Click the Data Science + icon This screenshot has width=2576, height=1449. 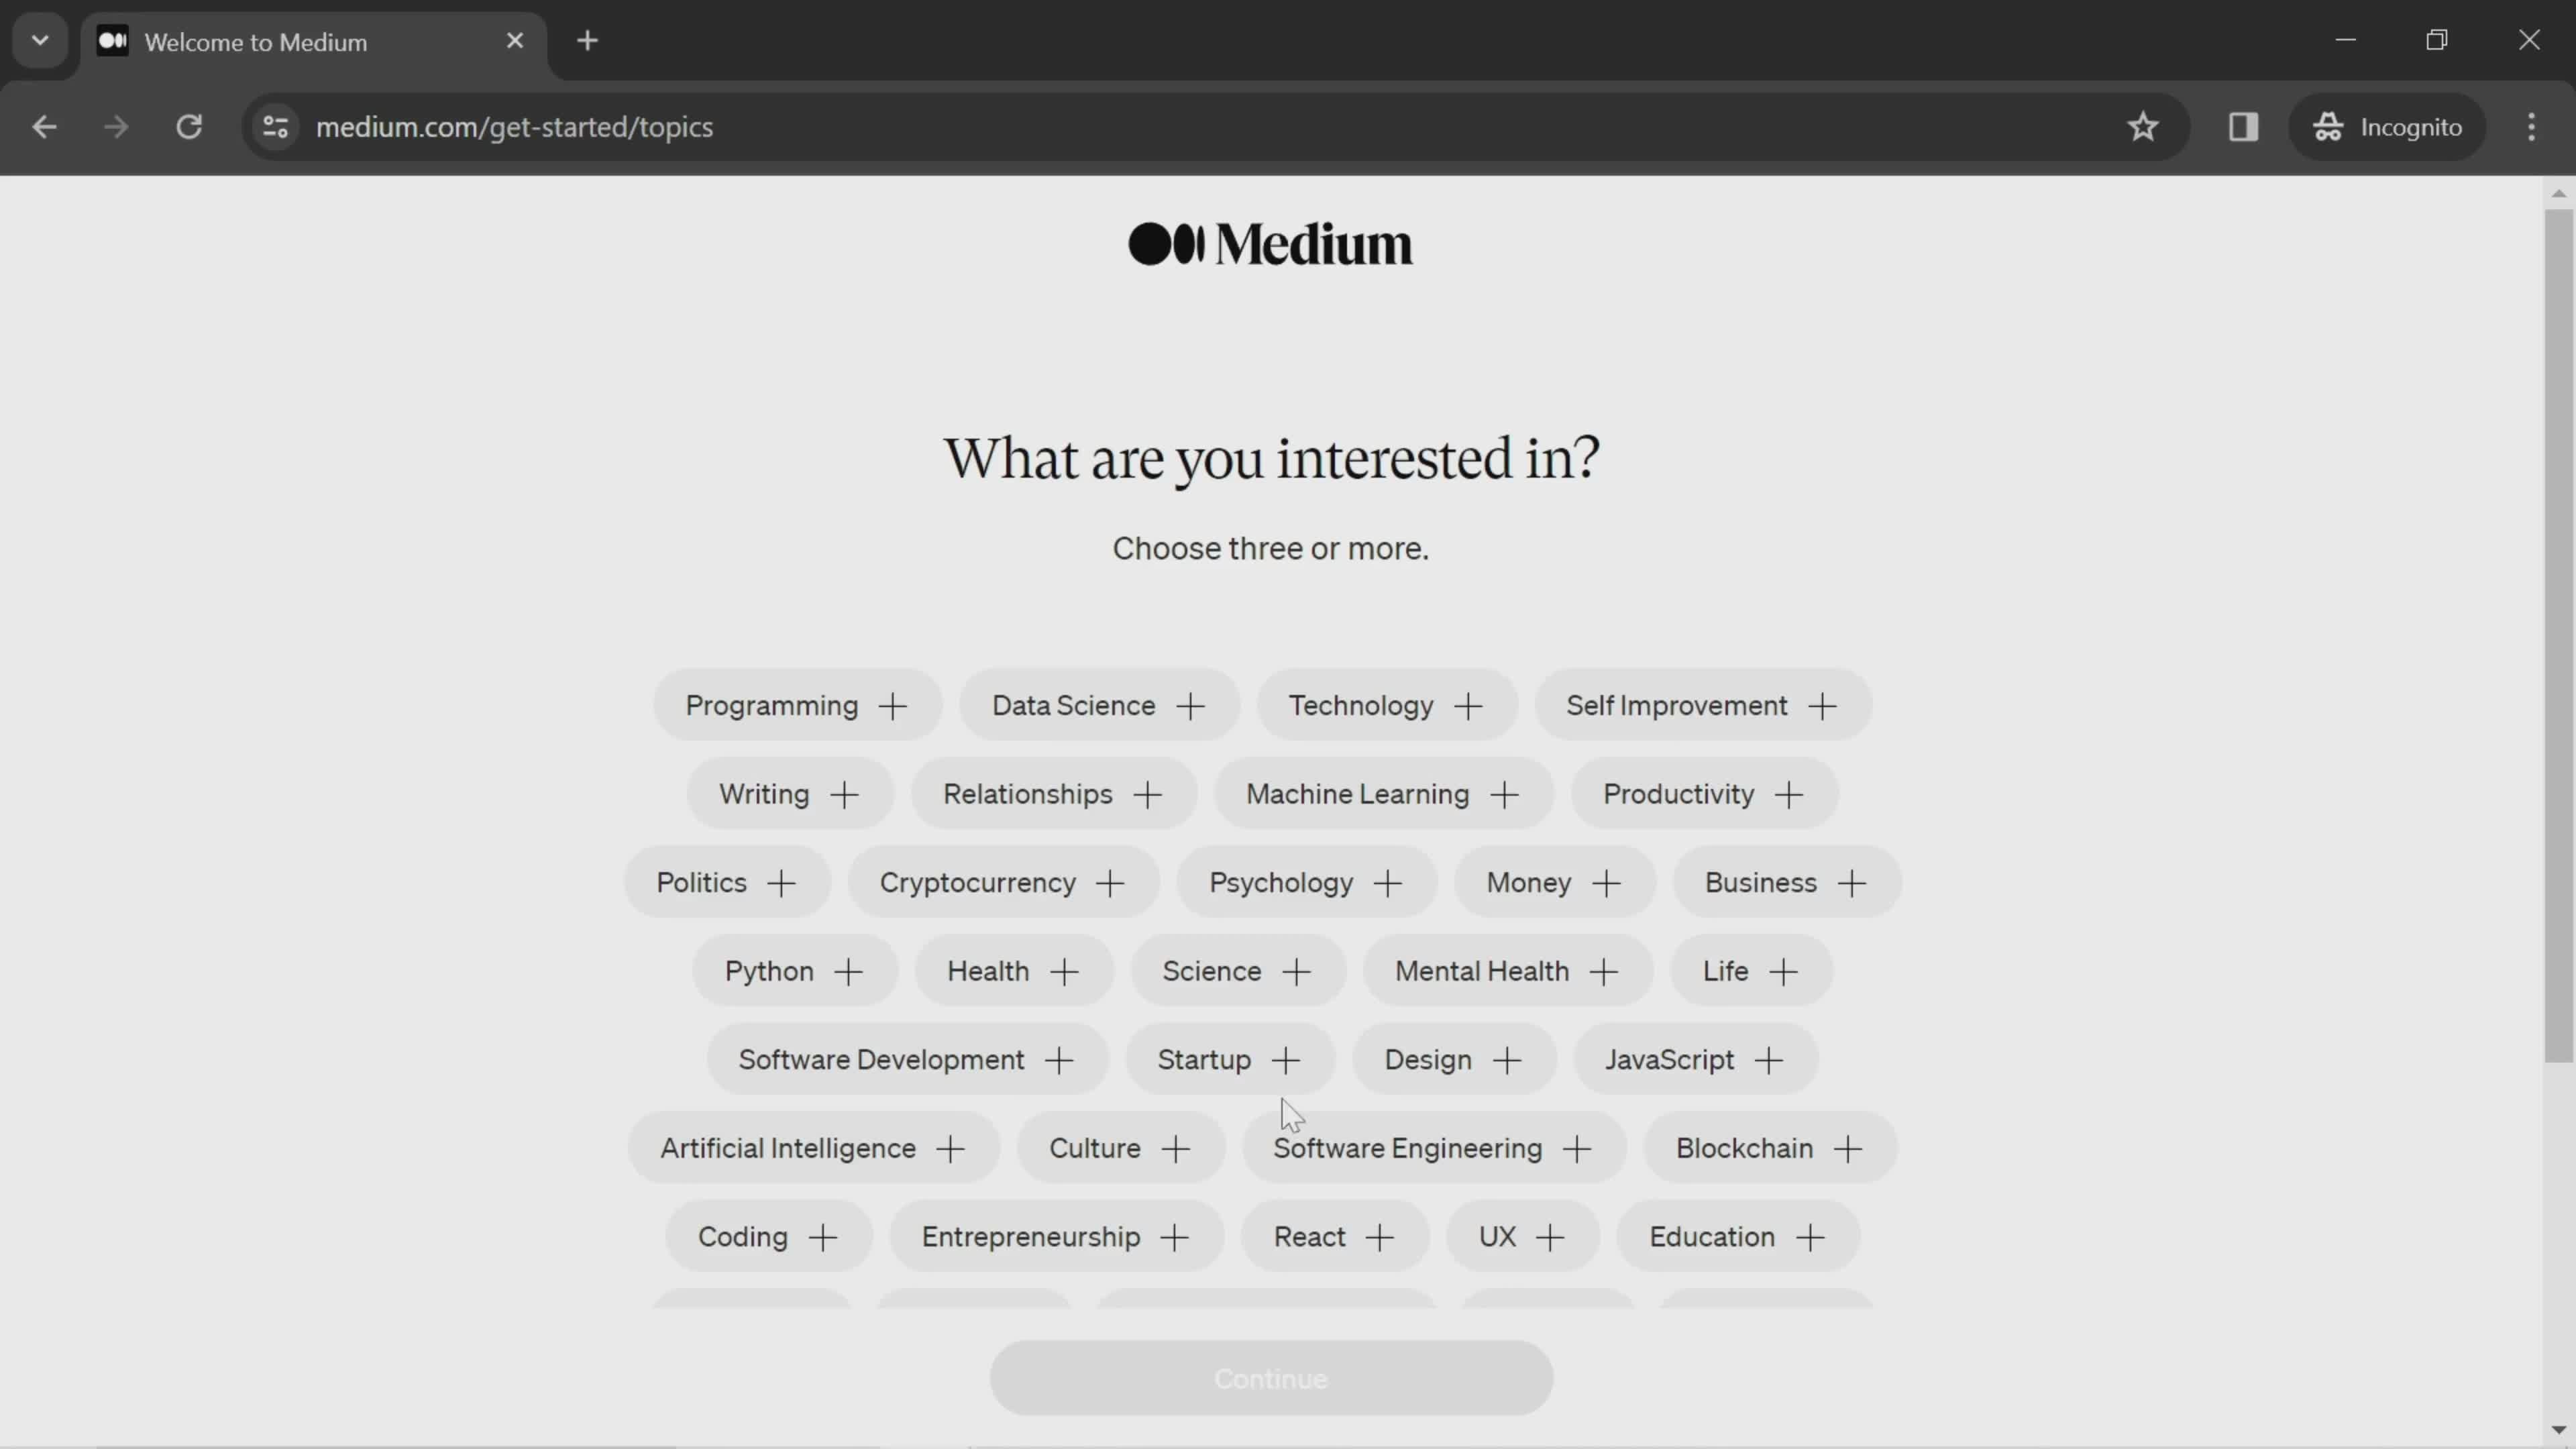[1189, 706]
